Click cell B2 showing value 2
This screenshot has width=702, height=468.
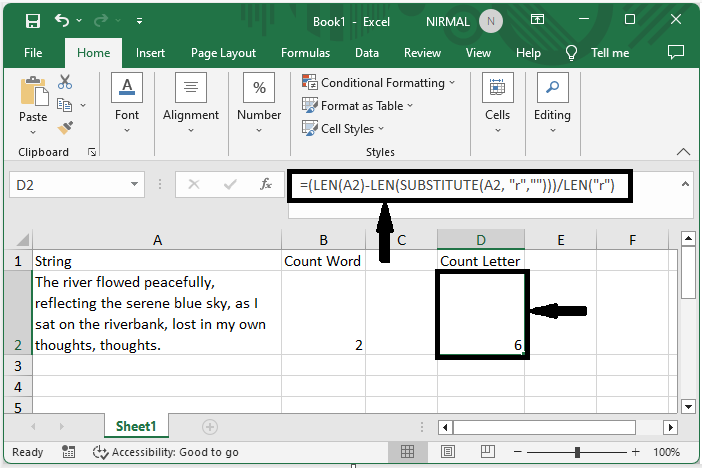(x=323, y=313)
